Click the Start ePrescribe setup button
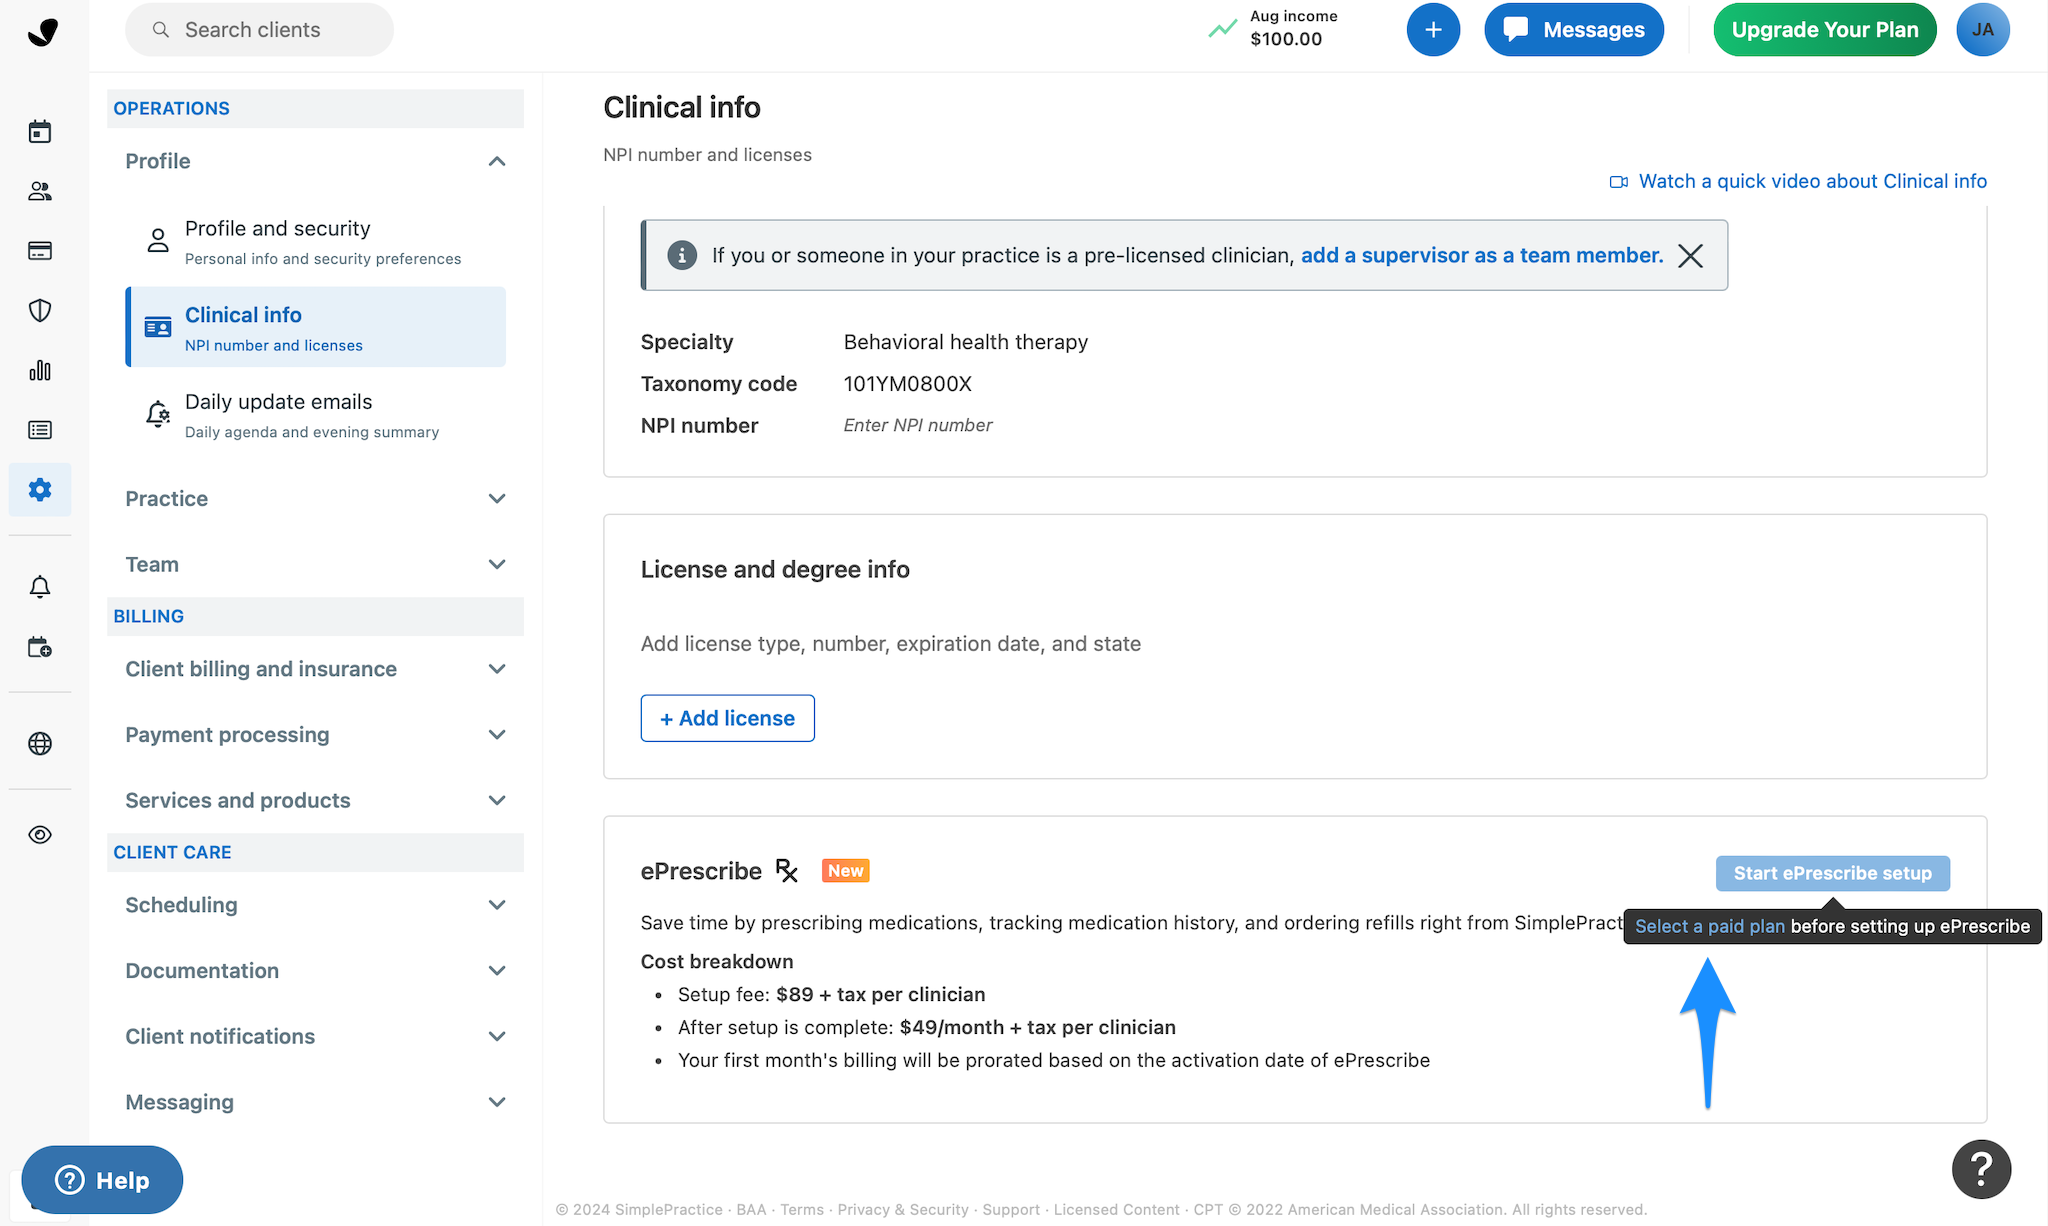The height and width of the screenshot is (1226, 2048). pos(1832,873)
